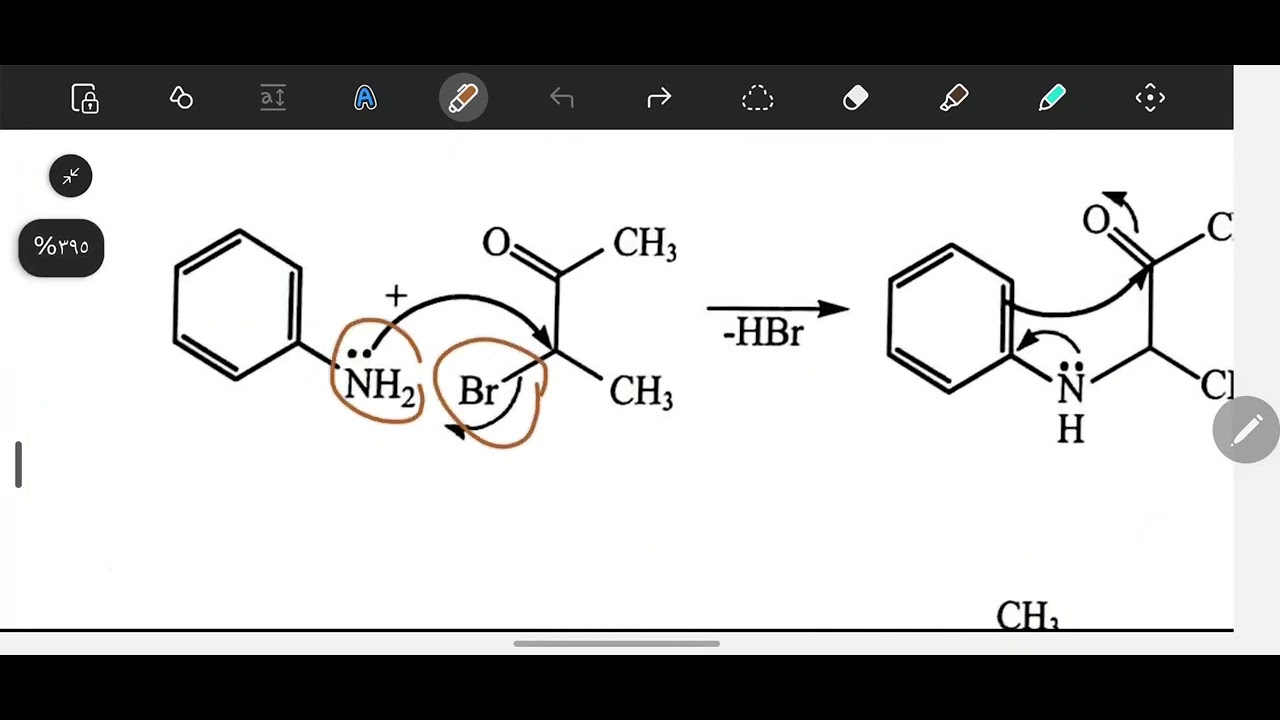Select the shapes tool

(x=181, y=98)
